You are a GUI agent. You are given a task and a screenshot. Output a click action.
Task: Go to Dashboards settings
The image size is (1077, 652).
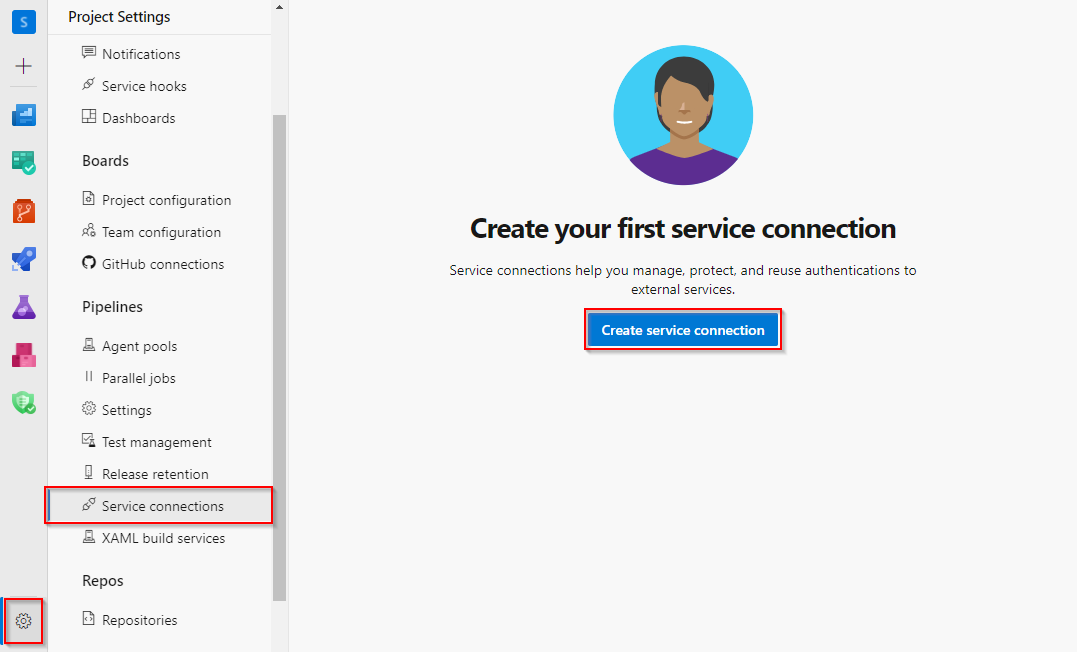point(140,117)
